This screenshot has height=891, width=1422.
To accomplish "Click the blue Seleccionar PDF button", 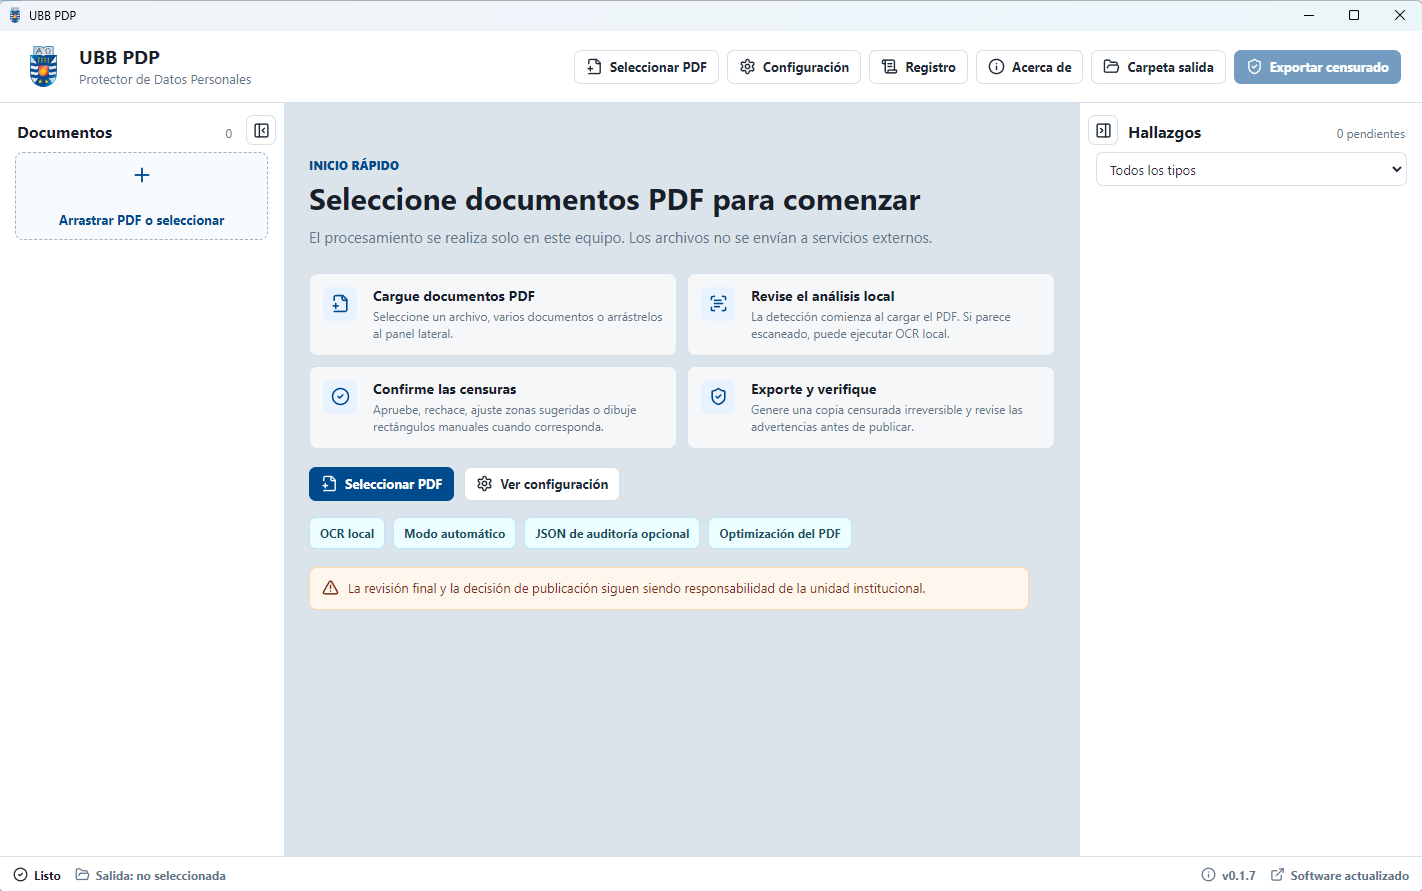I will click(x=381, y=484).
